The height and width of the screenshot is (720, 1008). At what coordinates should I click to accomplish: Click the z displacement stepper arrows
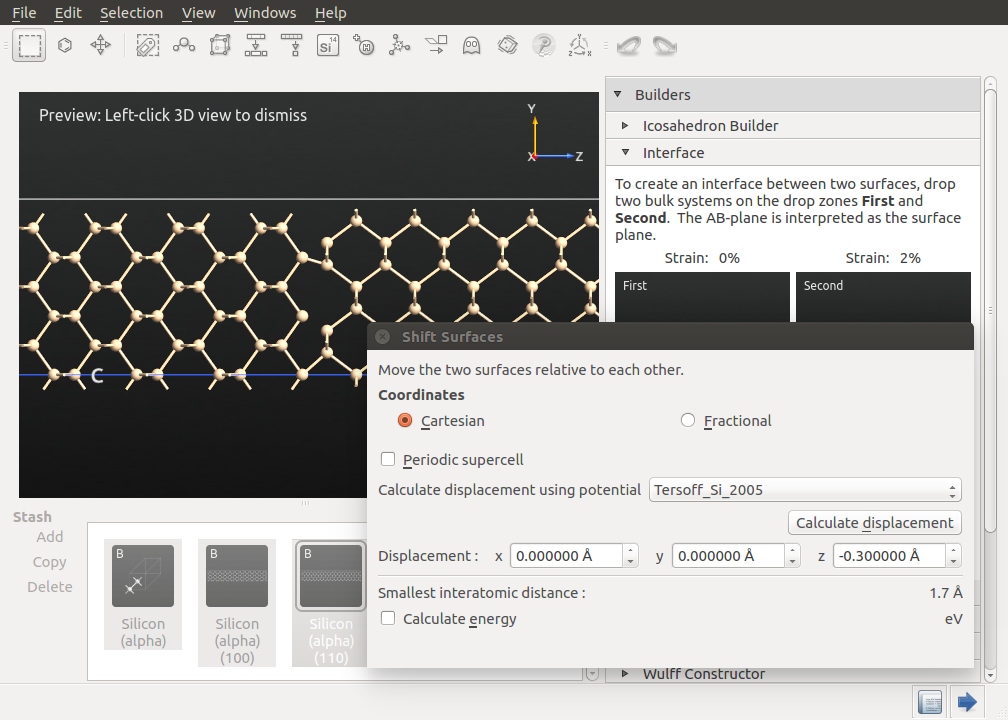pyautogui.click(x=953, y=555)
